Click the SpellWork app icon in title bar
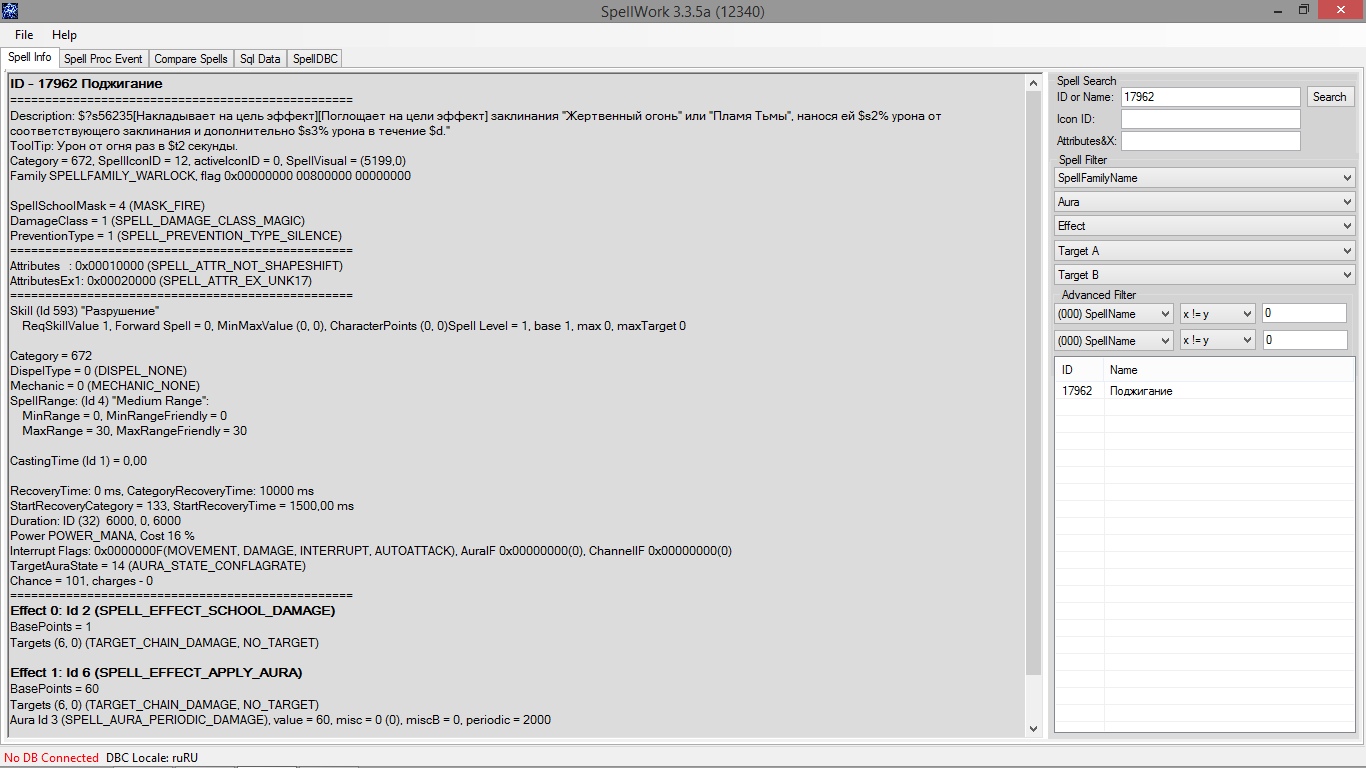Image resolution: width=1366 pixels, height=768 pixels. (x=11, y=11)
